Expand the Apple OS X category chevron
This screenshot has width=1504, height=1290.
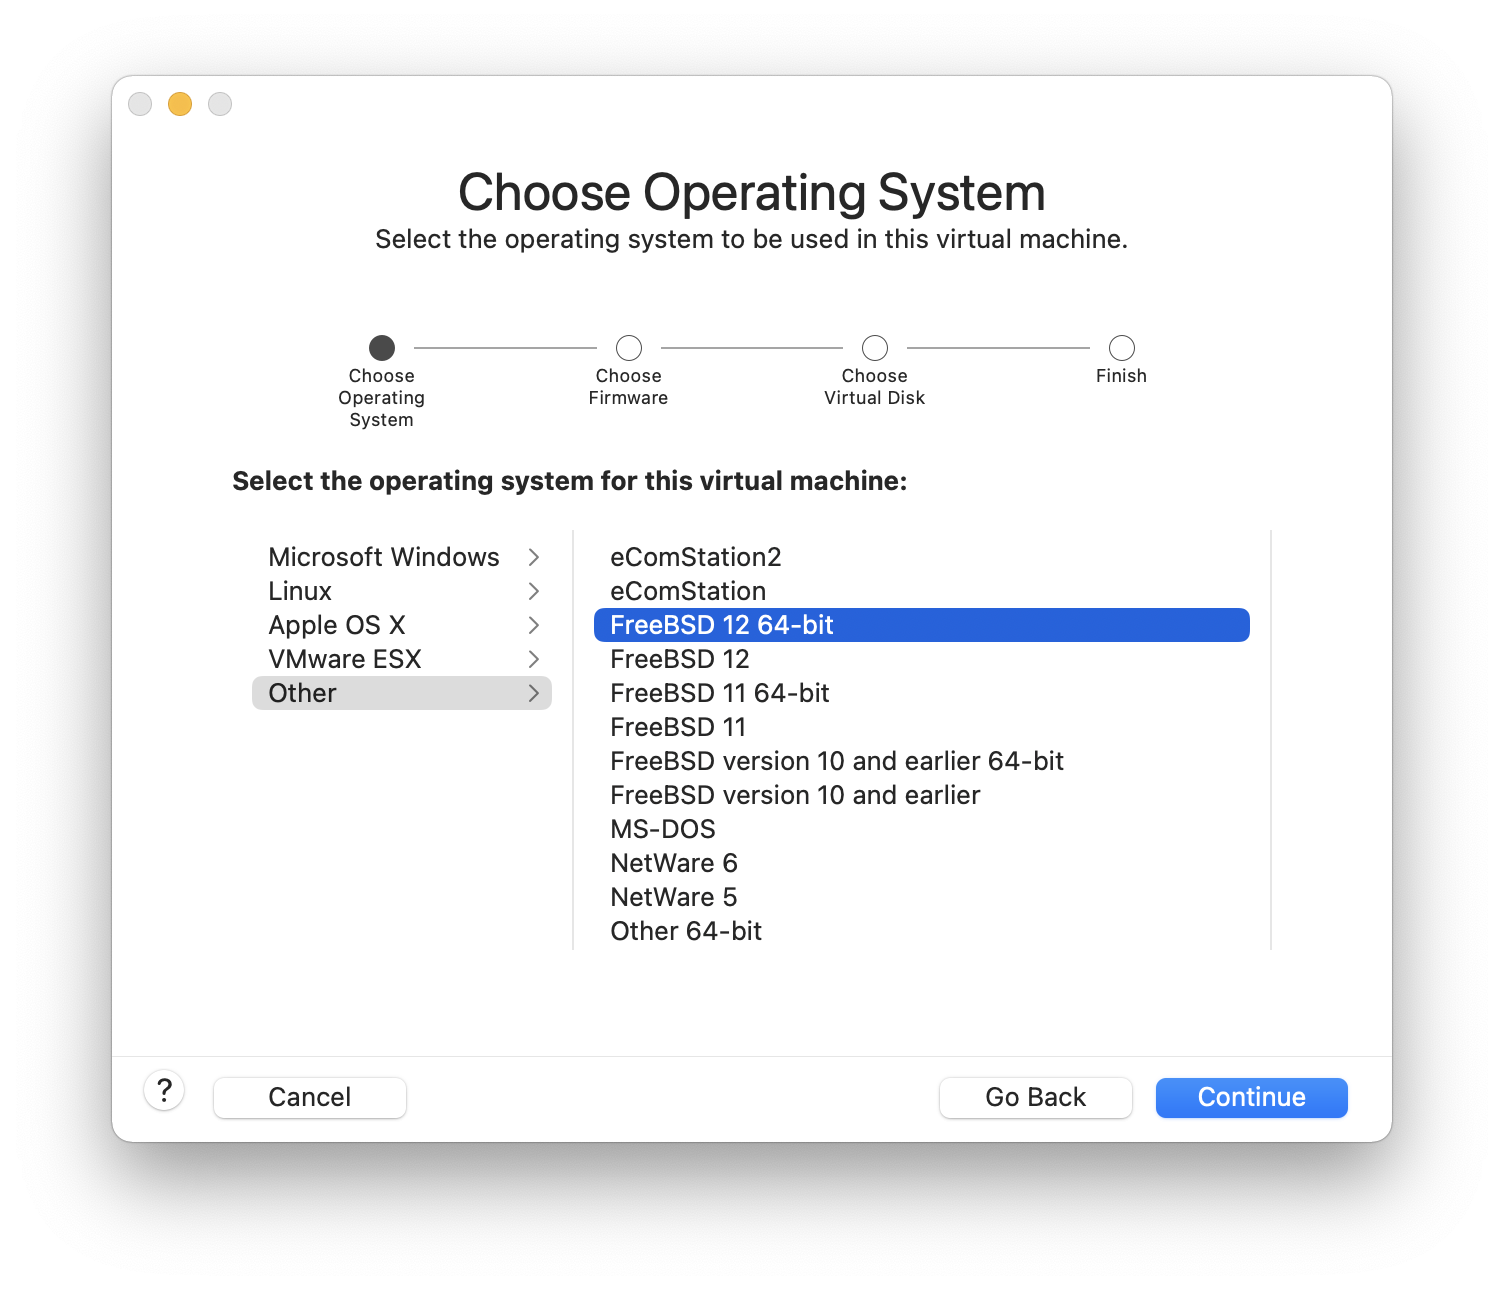pyautogui.click(x=536, y=625)
